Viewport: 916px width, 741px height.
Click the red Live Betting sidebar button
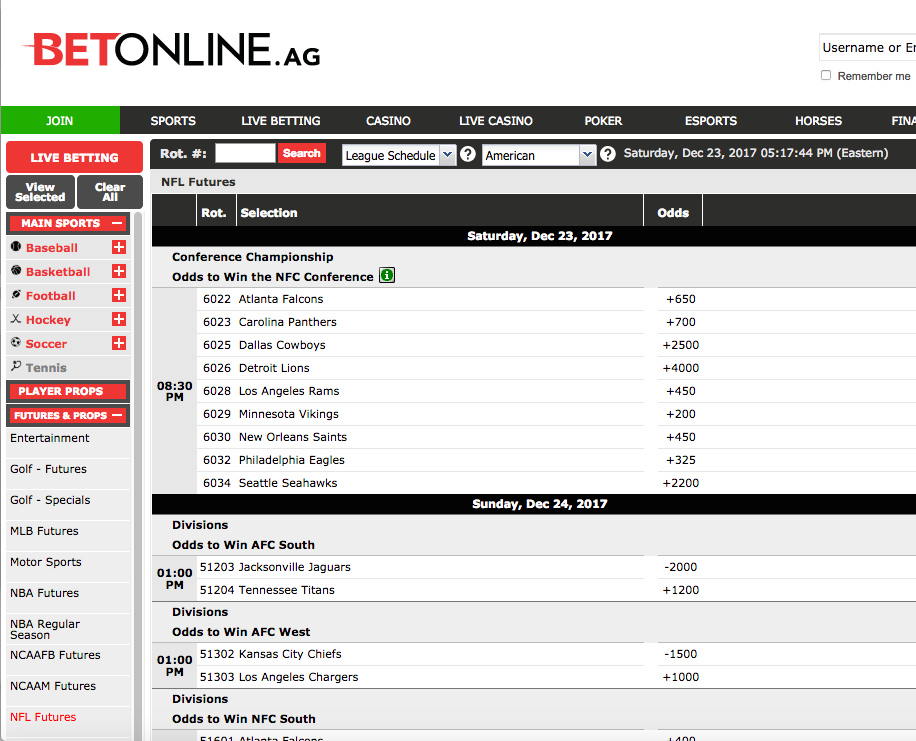pos(74,157)
